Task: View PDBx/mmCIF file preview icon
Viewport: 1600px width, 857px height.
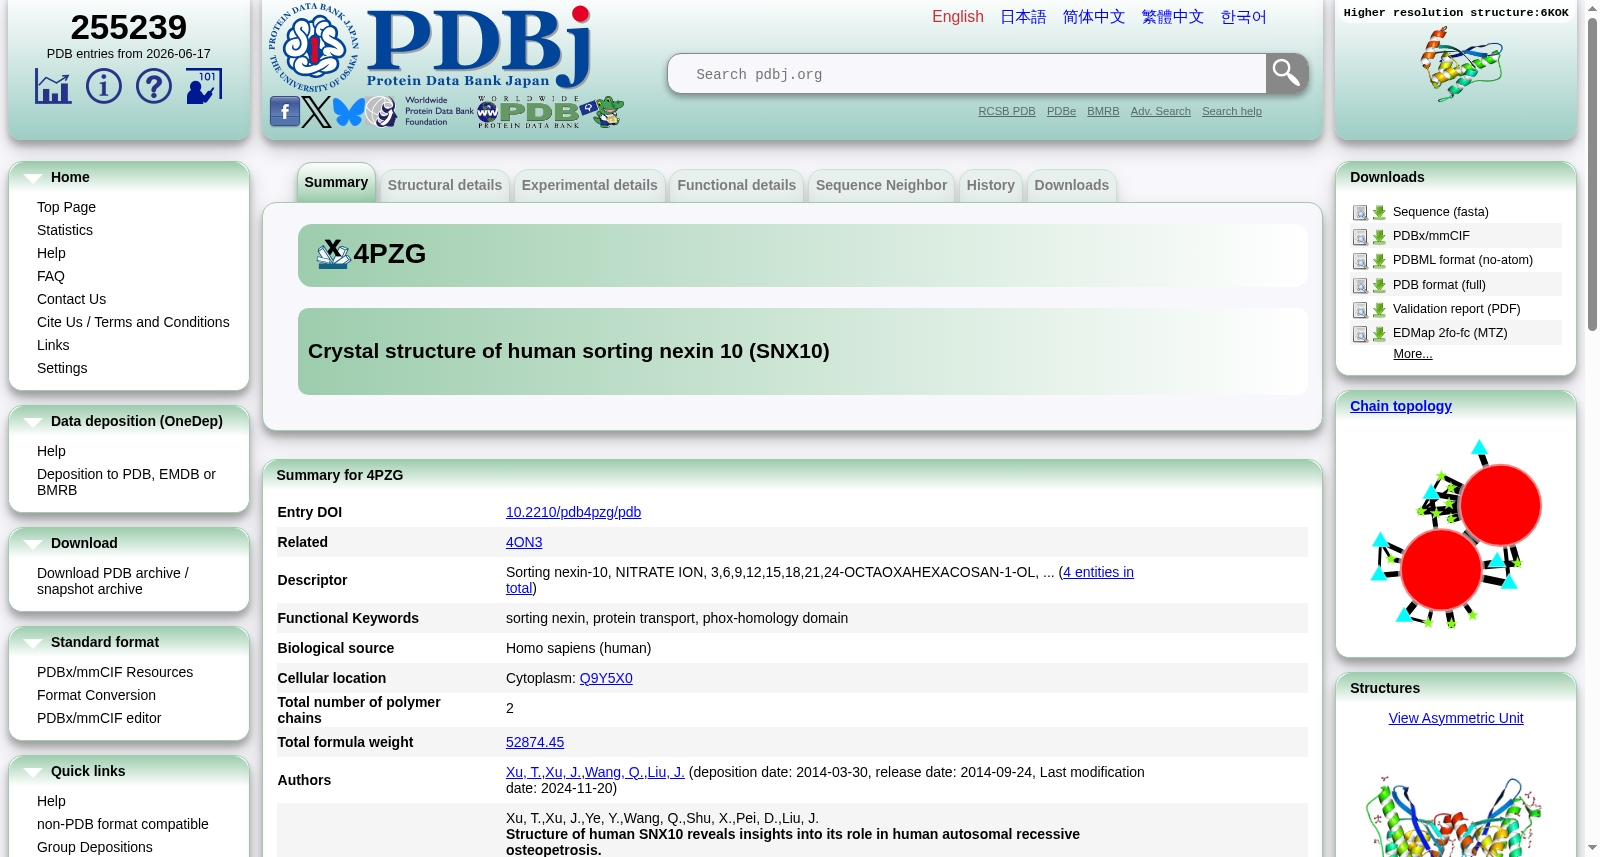Action: [1360, 237]
